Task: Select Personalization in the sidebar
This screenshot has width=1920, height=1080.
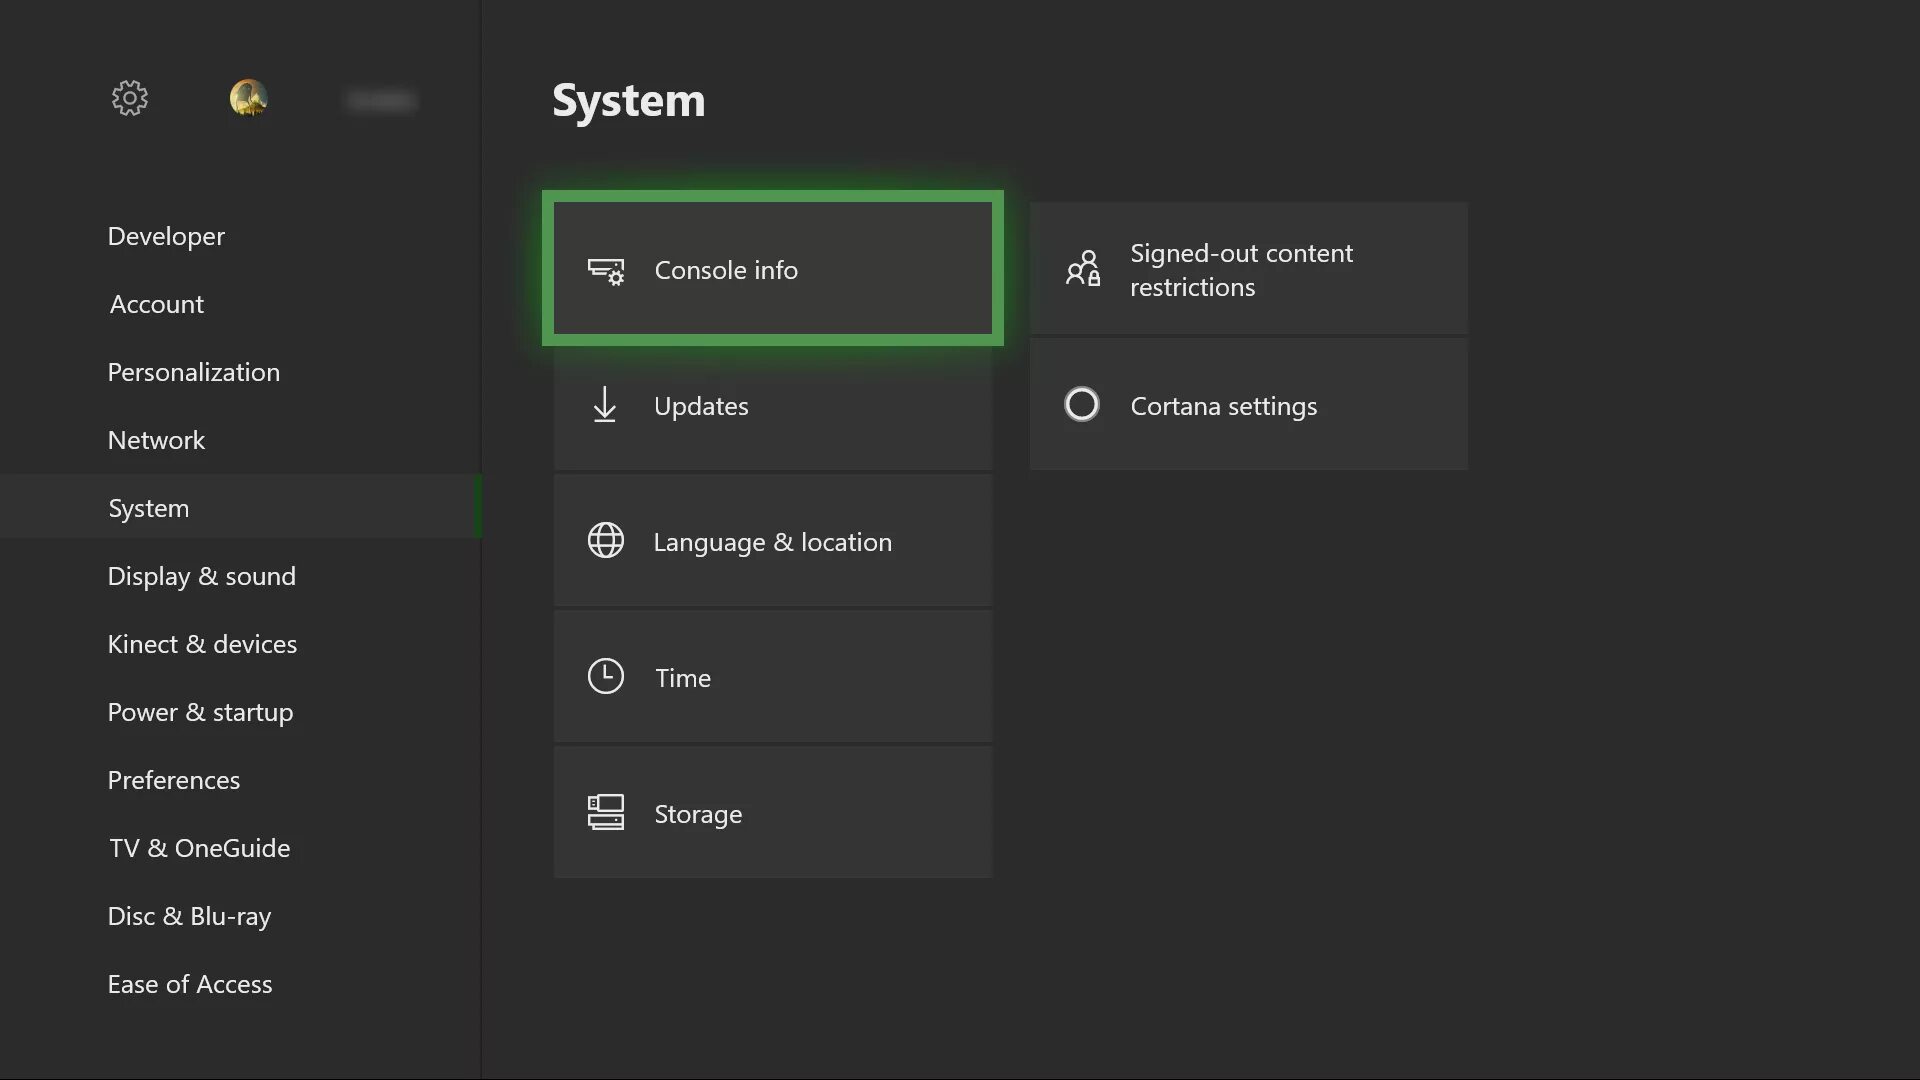Action: tap(194, 372)
